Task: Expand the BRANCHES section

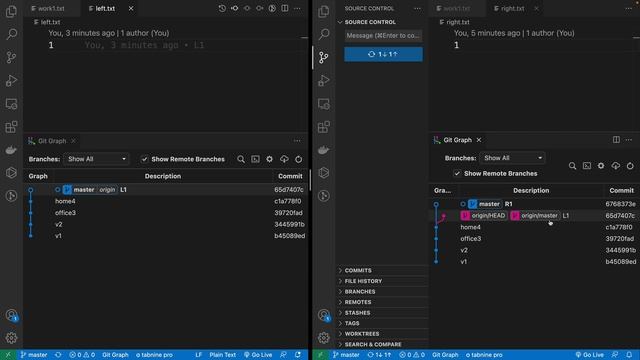Action: click(x=382, y=291)
